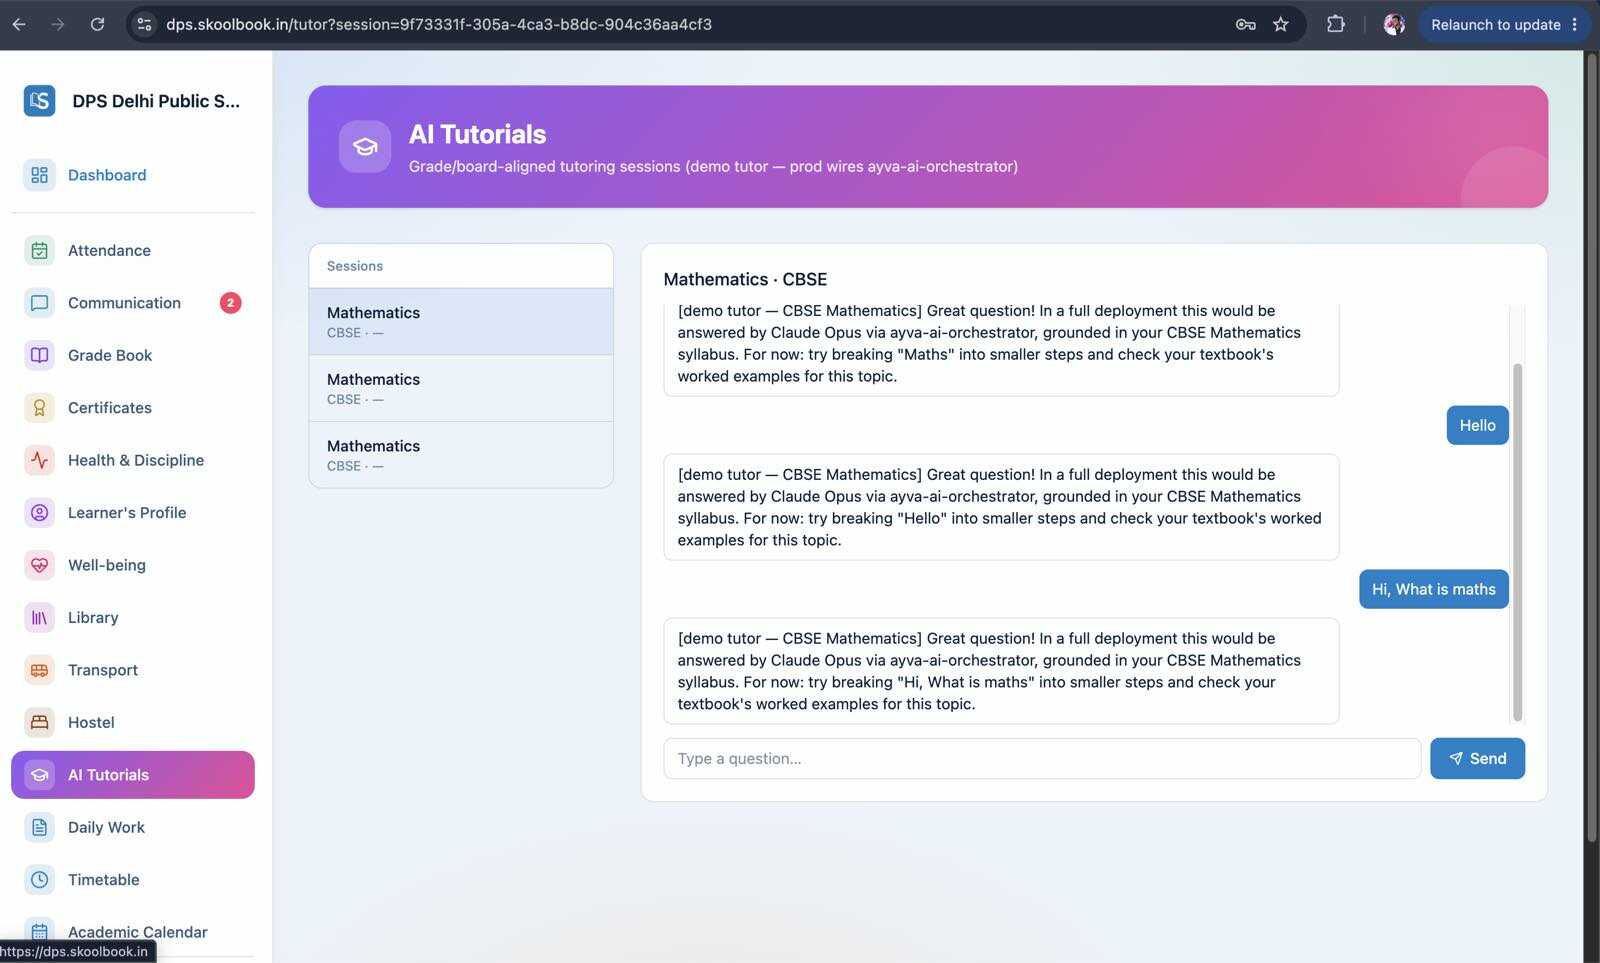The width and height of the screenshot is (1600, 963).
Task: Send the typed question
Action: point(1477,758)
